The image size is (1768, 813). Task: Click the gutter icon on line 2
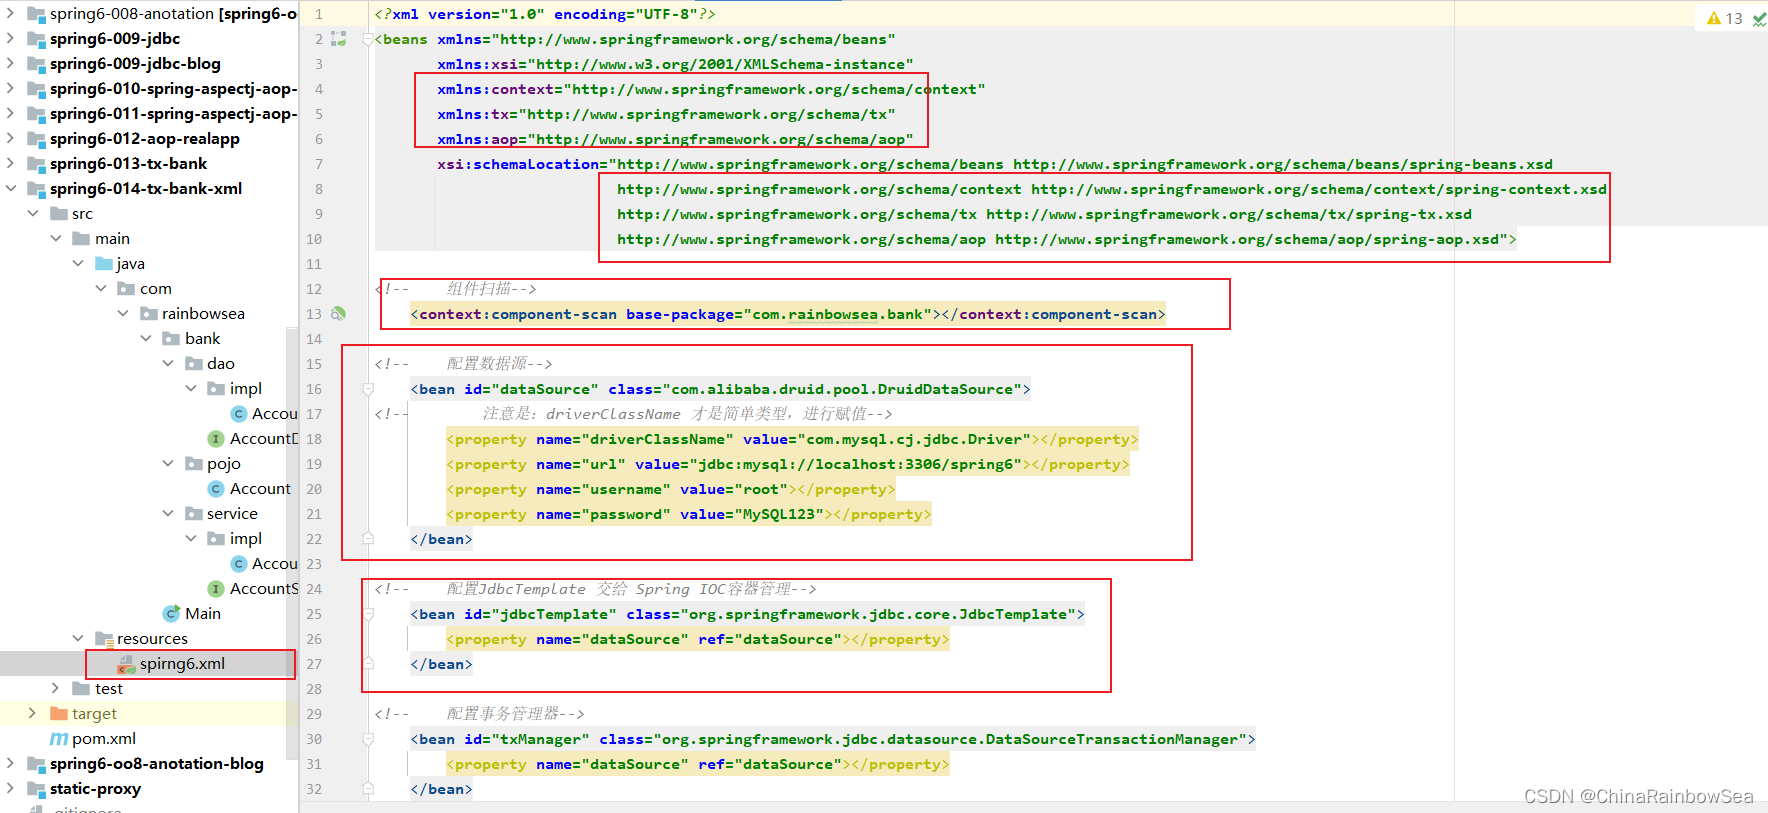[x=339, y=39]
